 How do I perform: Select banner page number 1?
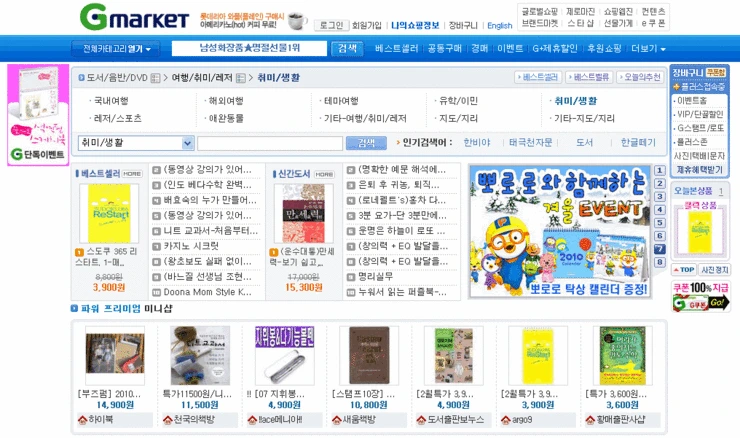click(x=660, y=170)
